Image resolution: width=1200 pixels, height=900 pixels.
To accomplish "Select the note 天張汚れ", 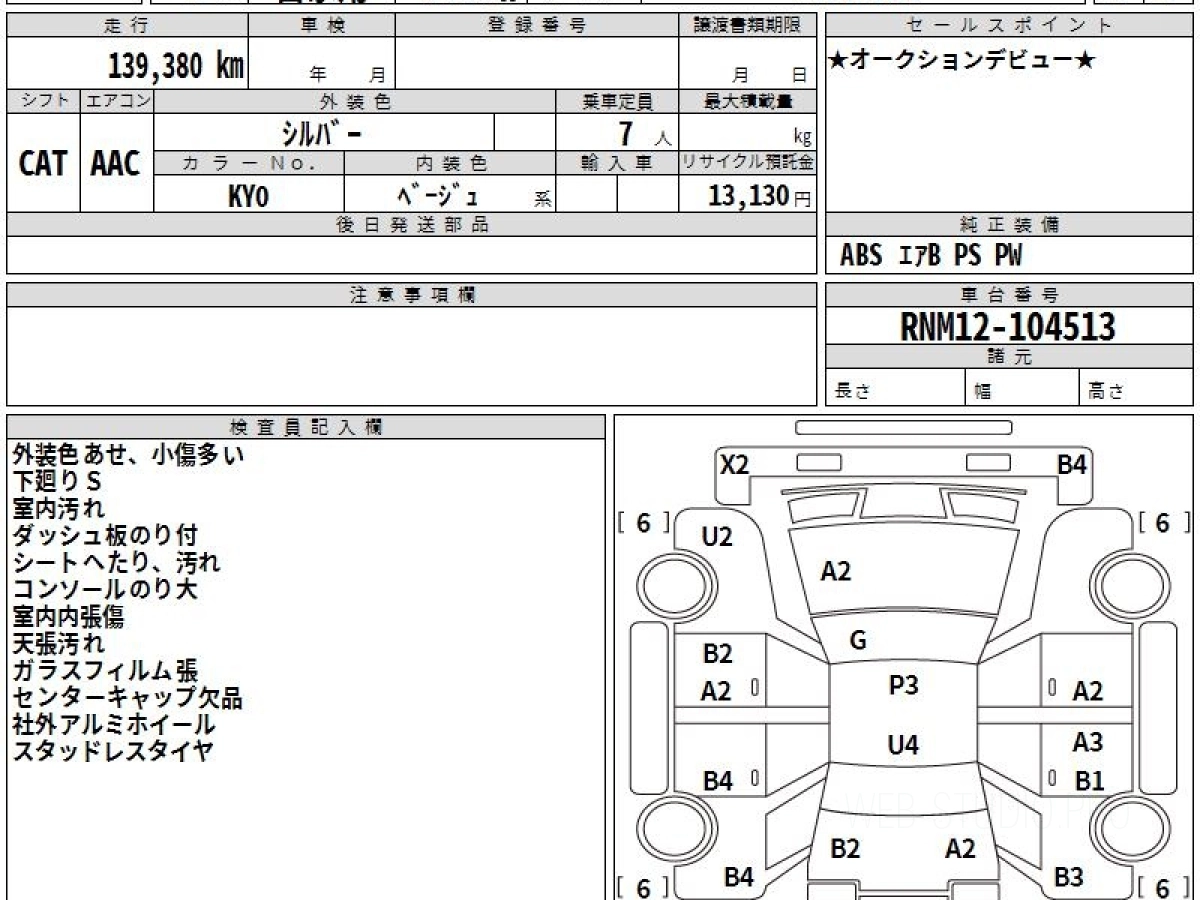I will [x=58, y=644].
